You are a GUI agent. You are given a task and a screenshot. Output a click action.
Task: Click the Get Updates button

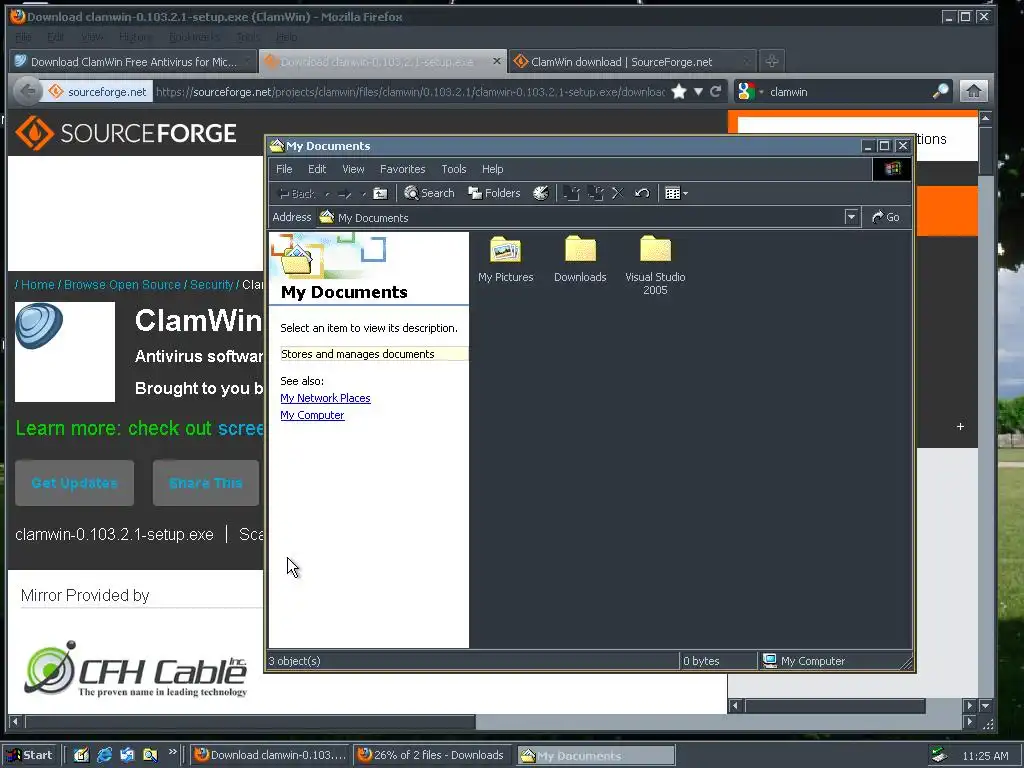click(x=74, y=483)
